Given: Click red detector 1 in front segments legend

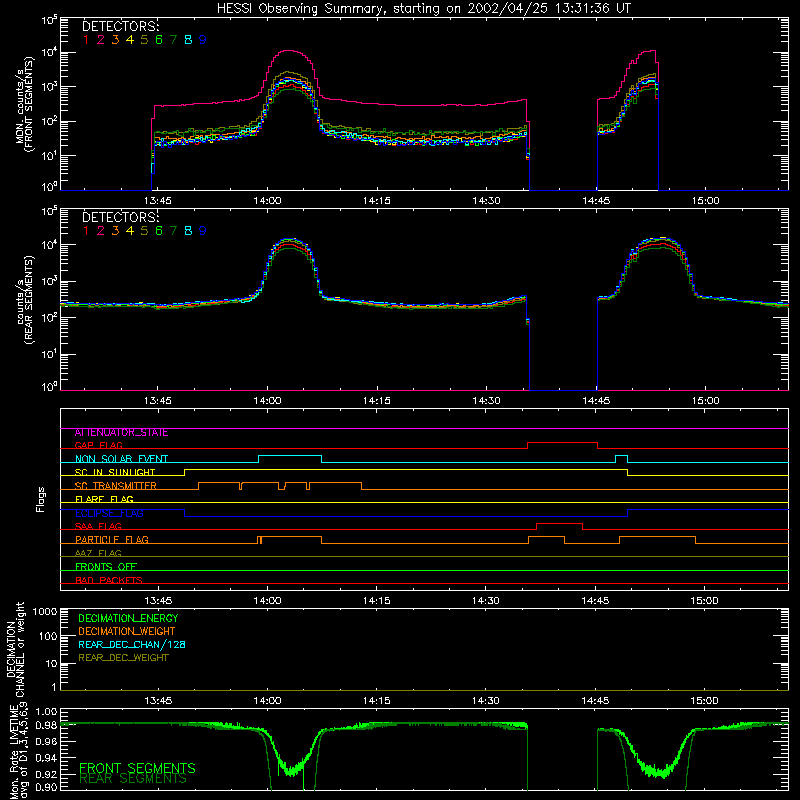Looking at the screenshot, I should click(x=86, y=40).
